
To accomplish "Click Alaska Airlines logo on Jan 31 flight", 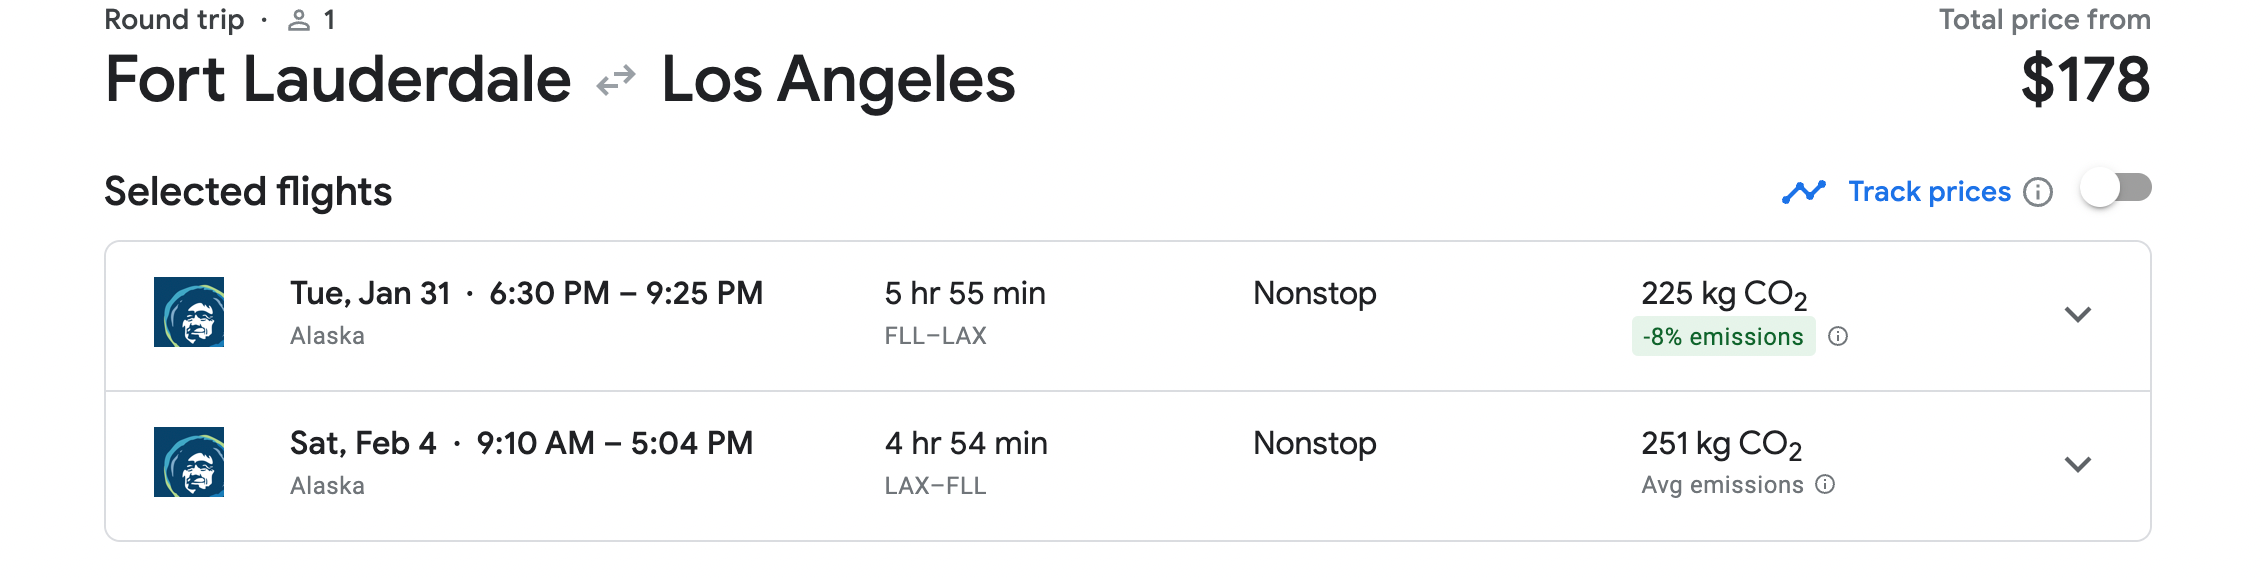I will click(x=189, y=312).
